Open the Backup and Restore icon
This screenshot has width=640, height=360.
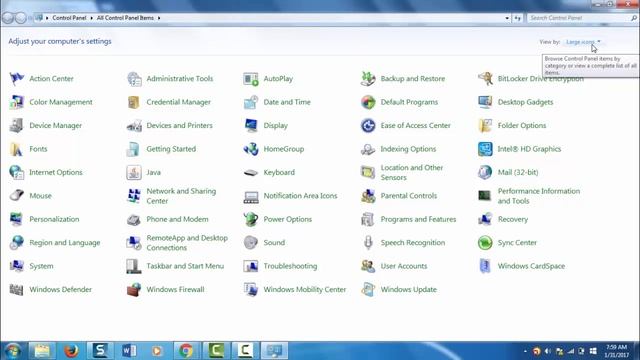coord(368,79)
